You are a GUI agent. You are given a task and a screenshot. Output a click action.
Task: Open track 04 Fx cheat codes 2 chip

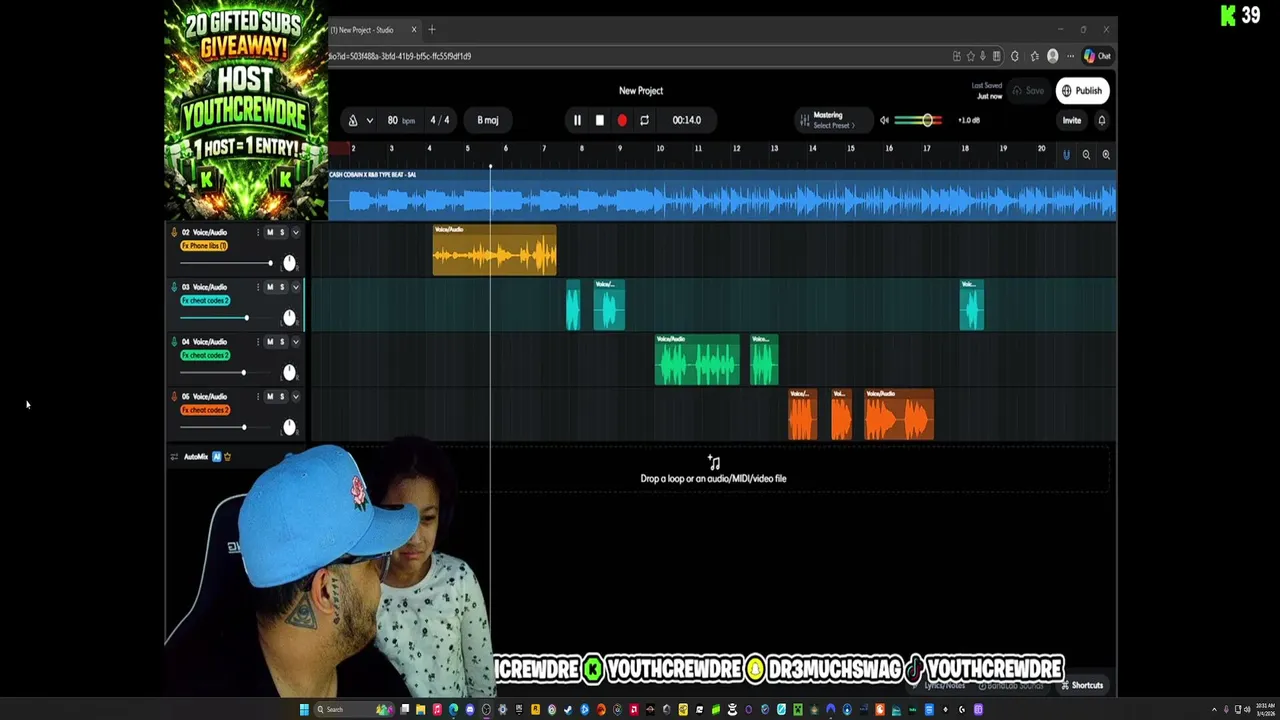pyautogui.click(x=205, y=355)
